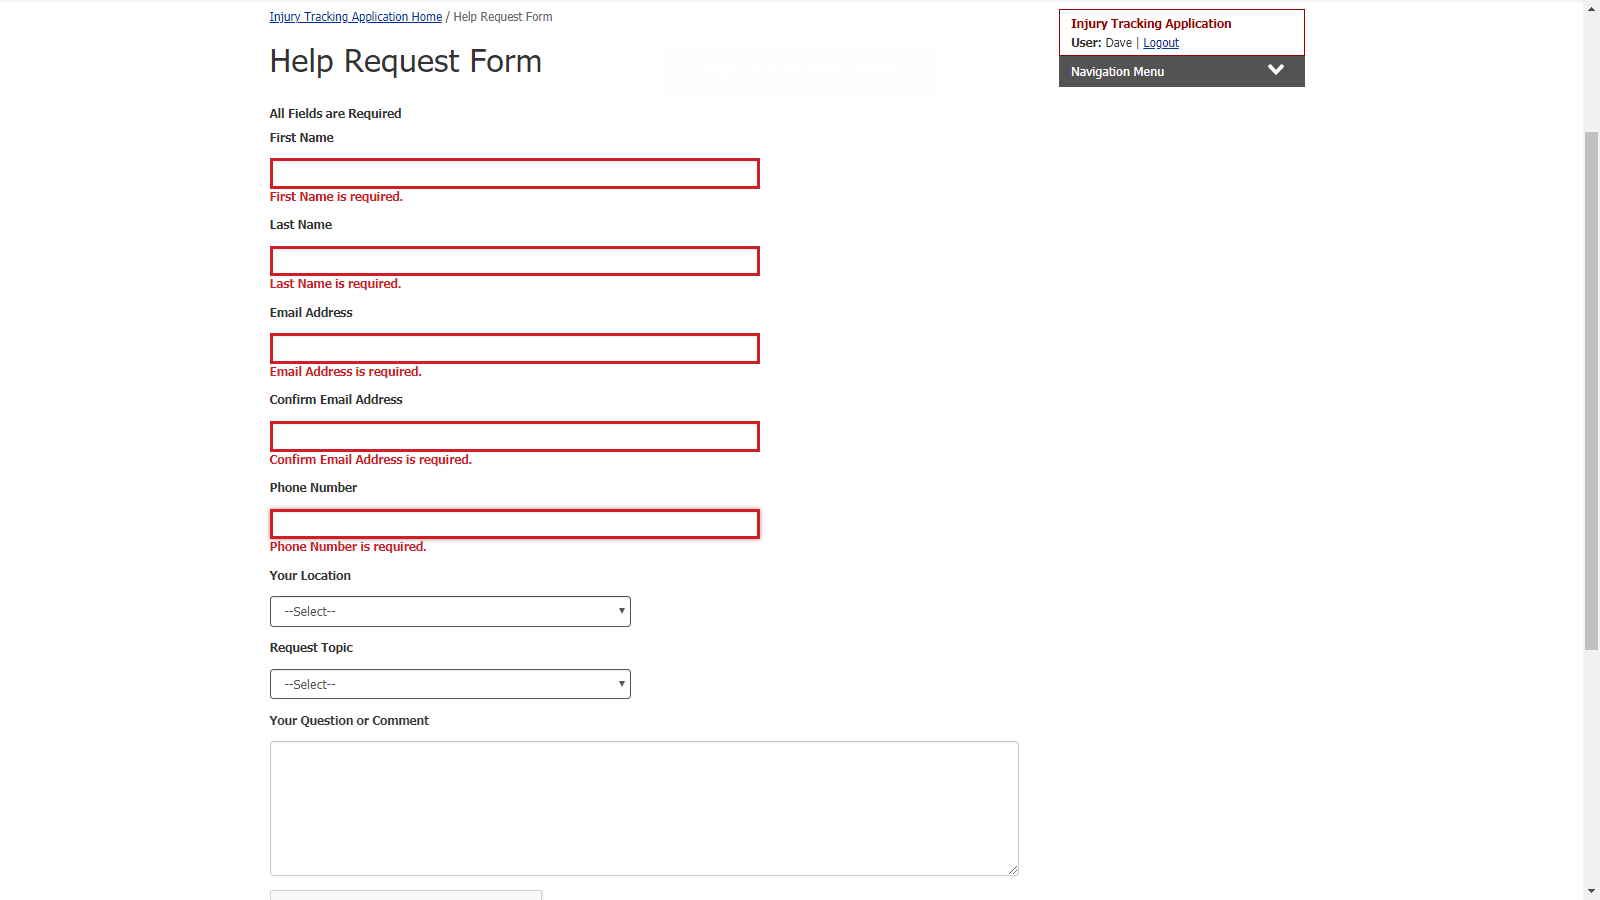Screen dimensions: 1600x900
Task: Focus the First Name input field
Action: pyautogui.click(x=514, y=174)
